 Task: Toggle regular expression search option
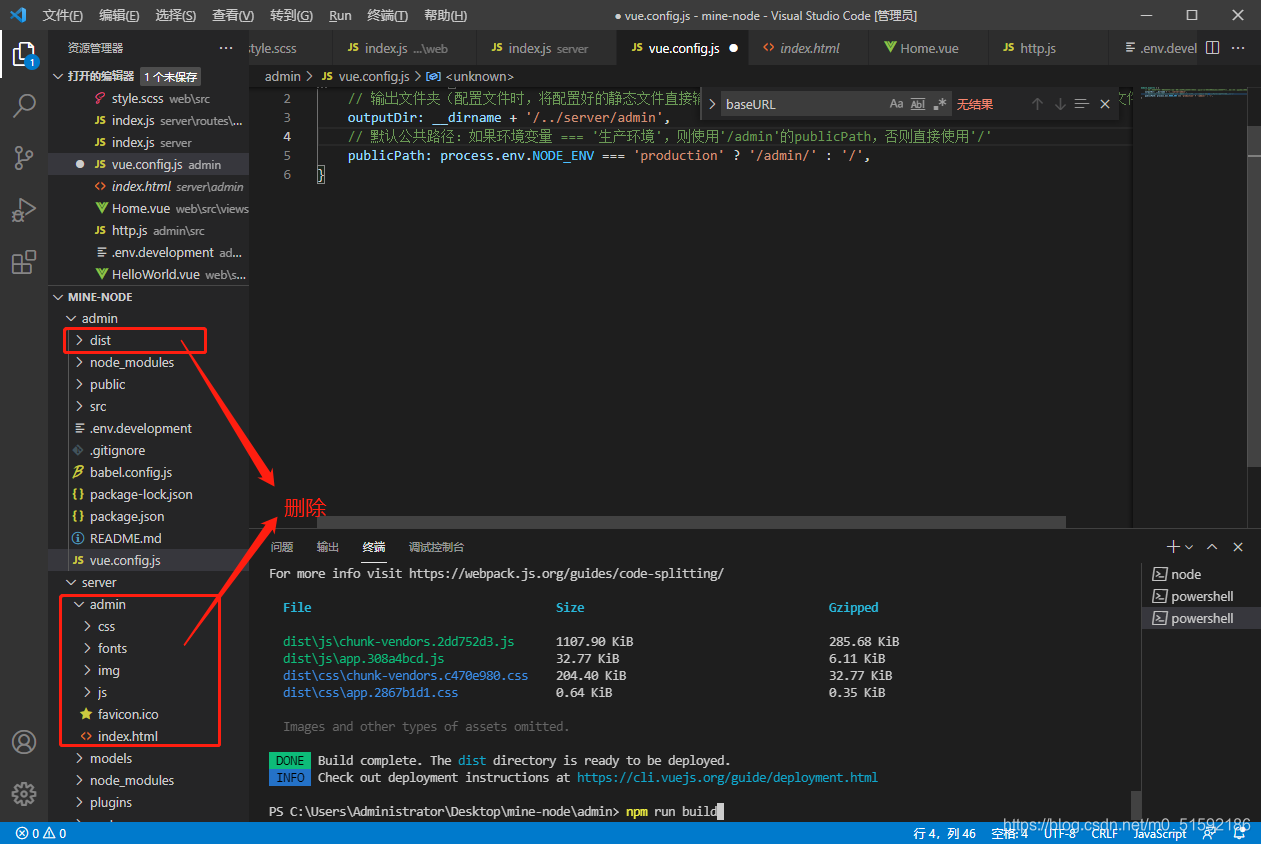point(940,104)
